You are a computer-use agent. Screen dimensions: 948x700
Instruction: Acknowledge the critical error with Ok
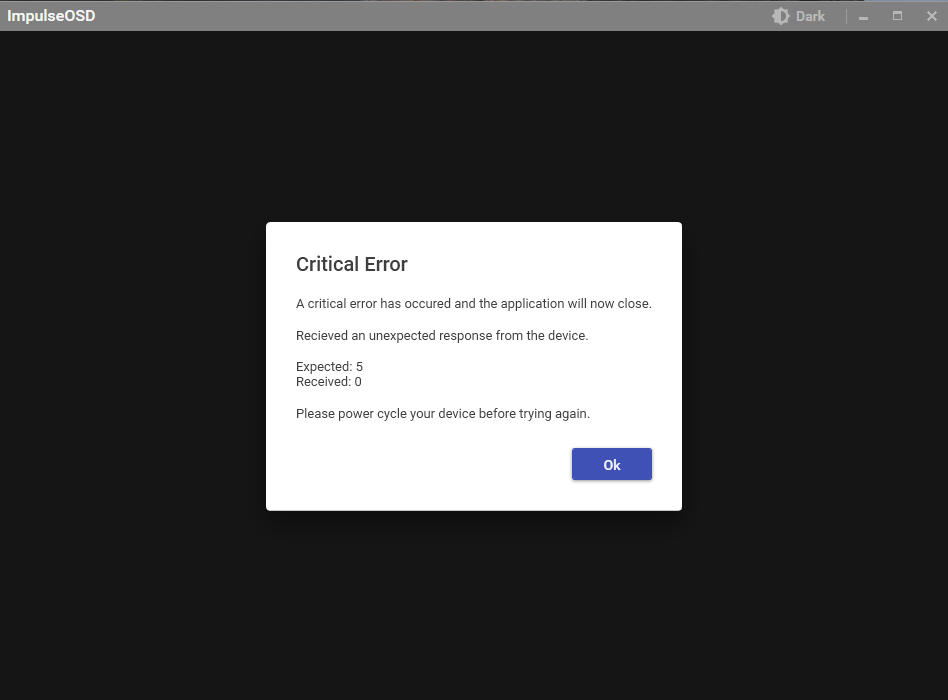point(611,464)
